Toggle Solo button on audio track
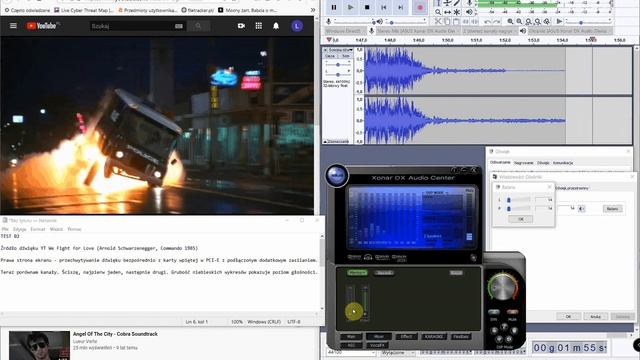Viewport: 640px width, 360px height. (345, 56)
